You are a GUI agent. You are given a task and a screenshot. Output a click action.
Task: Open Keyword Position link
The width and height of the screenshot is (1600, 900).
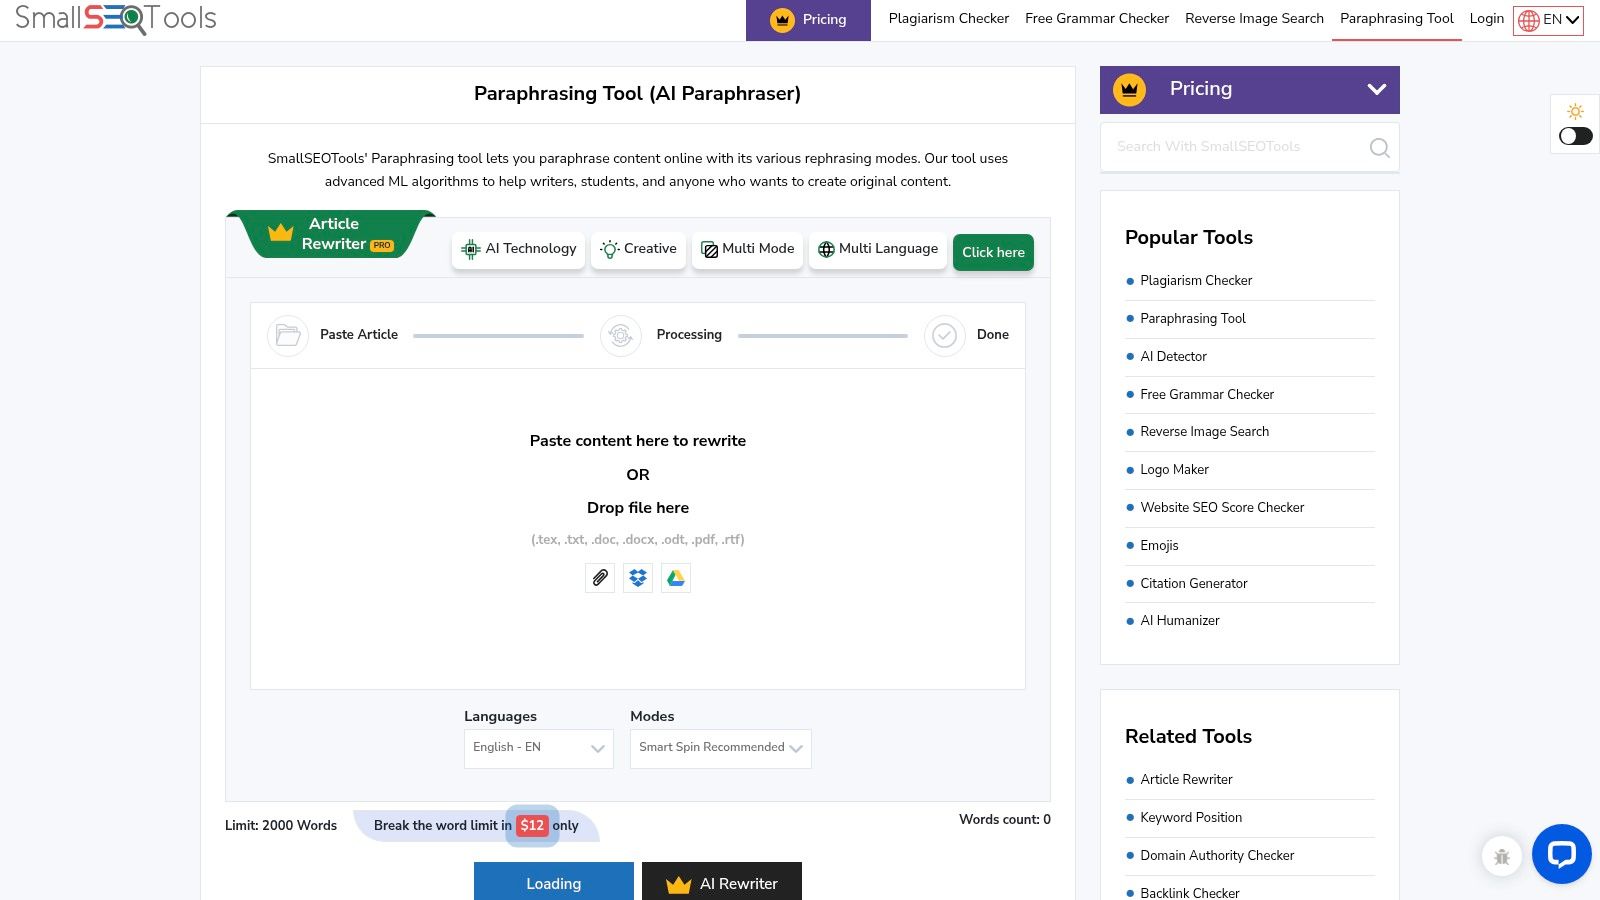1191,818
